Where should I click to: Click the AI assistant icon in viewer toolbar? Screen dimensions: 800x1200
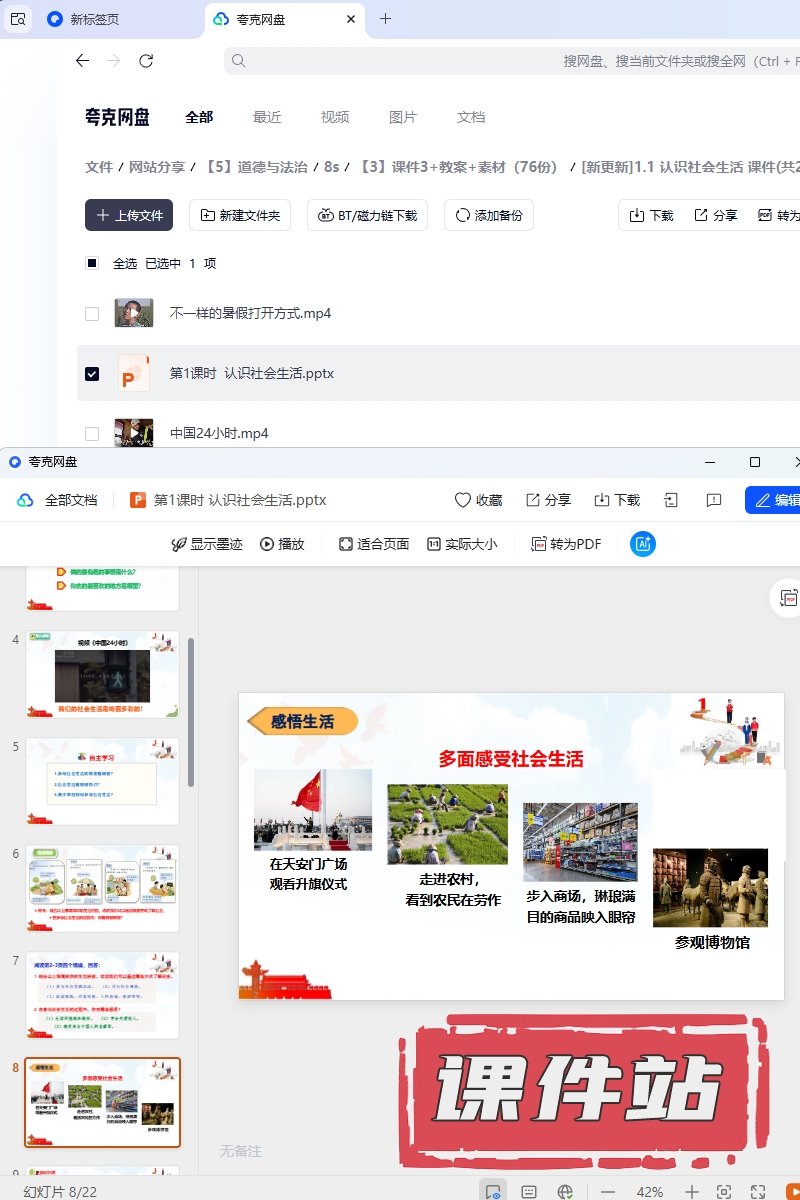coord(643,544)
